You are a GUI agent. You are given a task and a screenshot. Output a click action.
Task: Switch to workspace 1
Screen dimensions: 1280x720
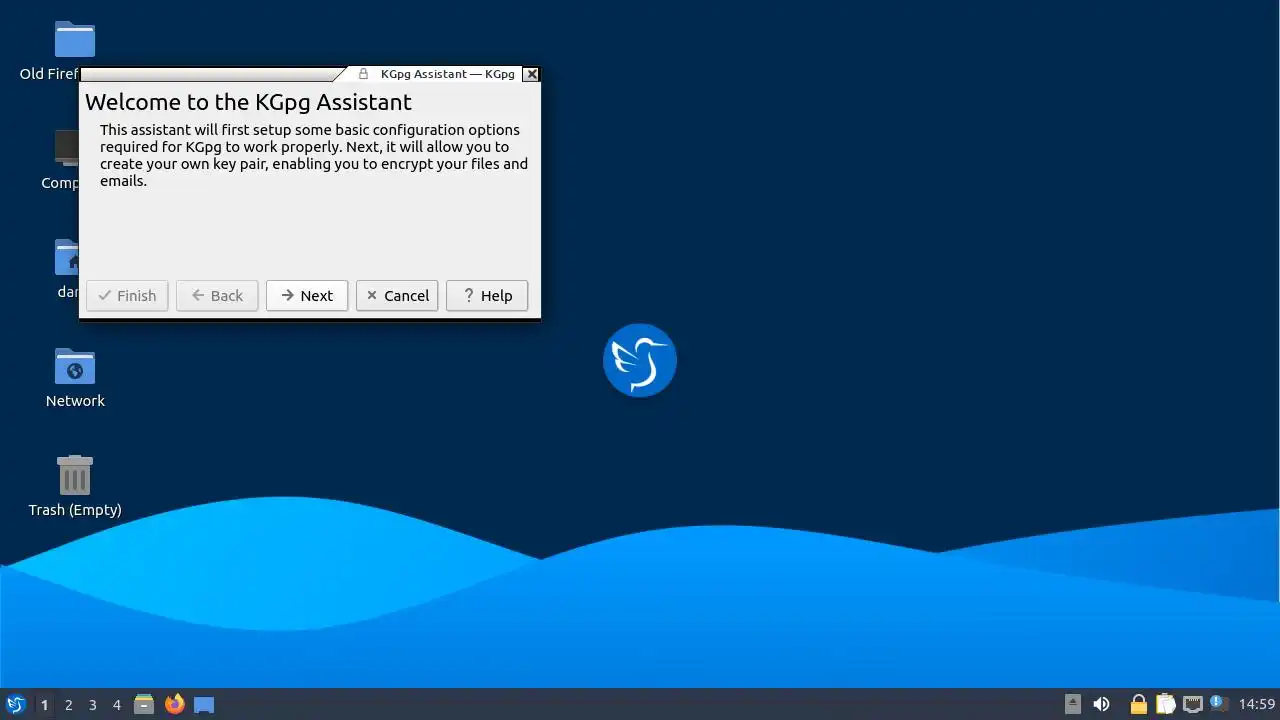coord(44,705)
